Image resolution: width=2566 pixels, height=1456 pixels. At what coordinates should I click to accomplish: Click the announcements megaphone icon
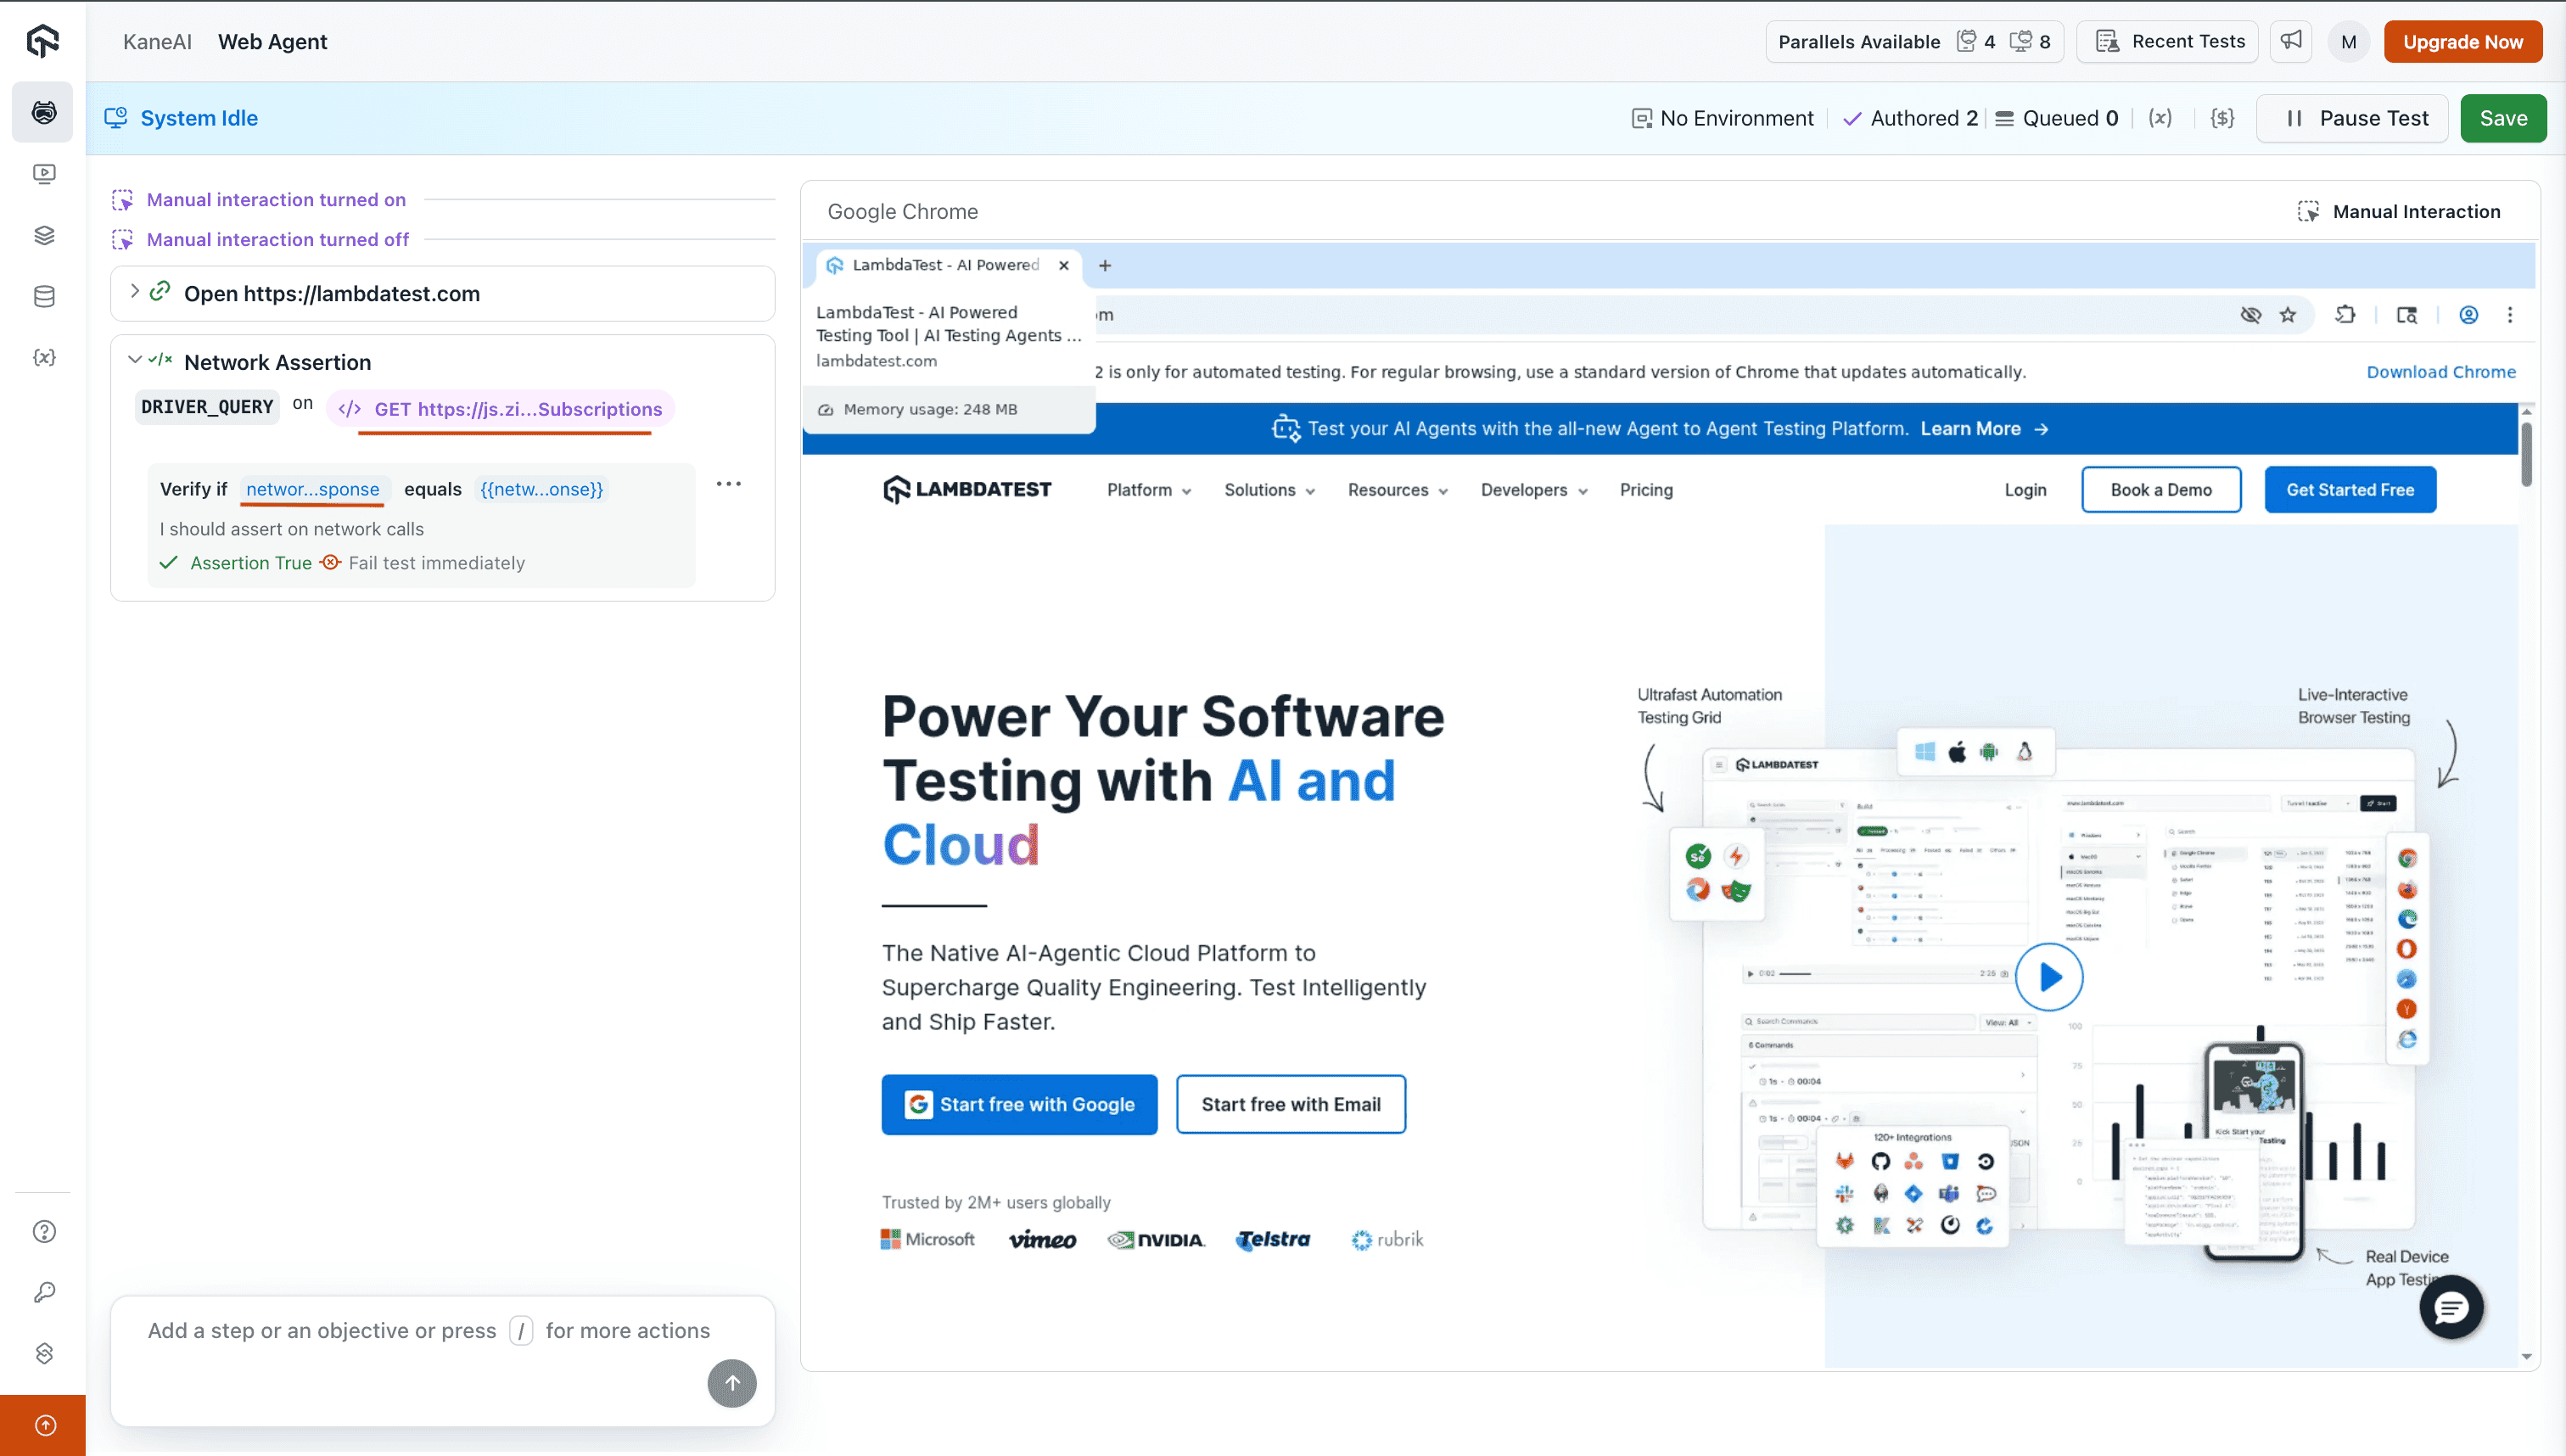tap(2291, 41)
